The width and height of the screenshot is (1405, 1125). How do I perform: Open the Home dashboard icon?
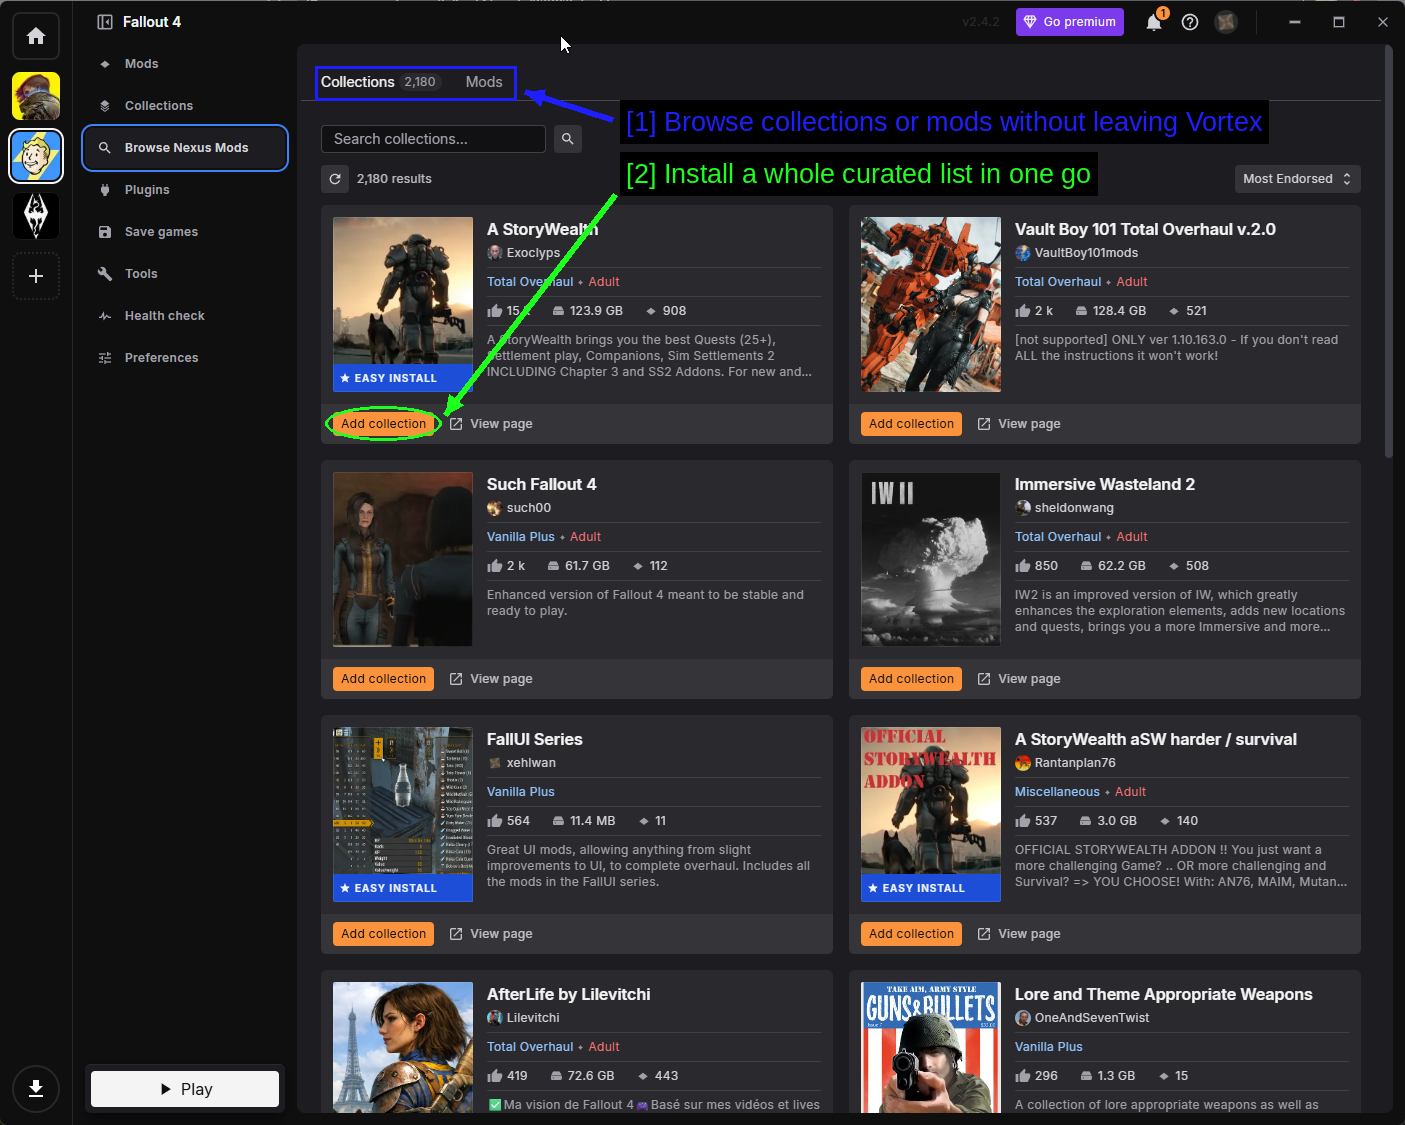click(x=36, y=36)
